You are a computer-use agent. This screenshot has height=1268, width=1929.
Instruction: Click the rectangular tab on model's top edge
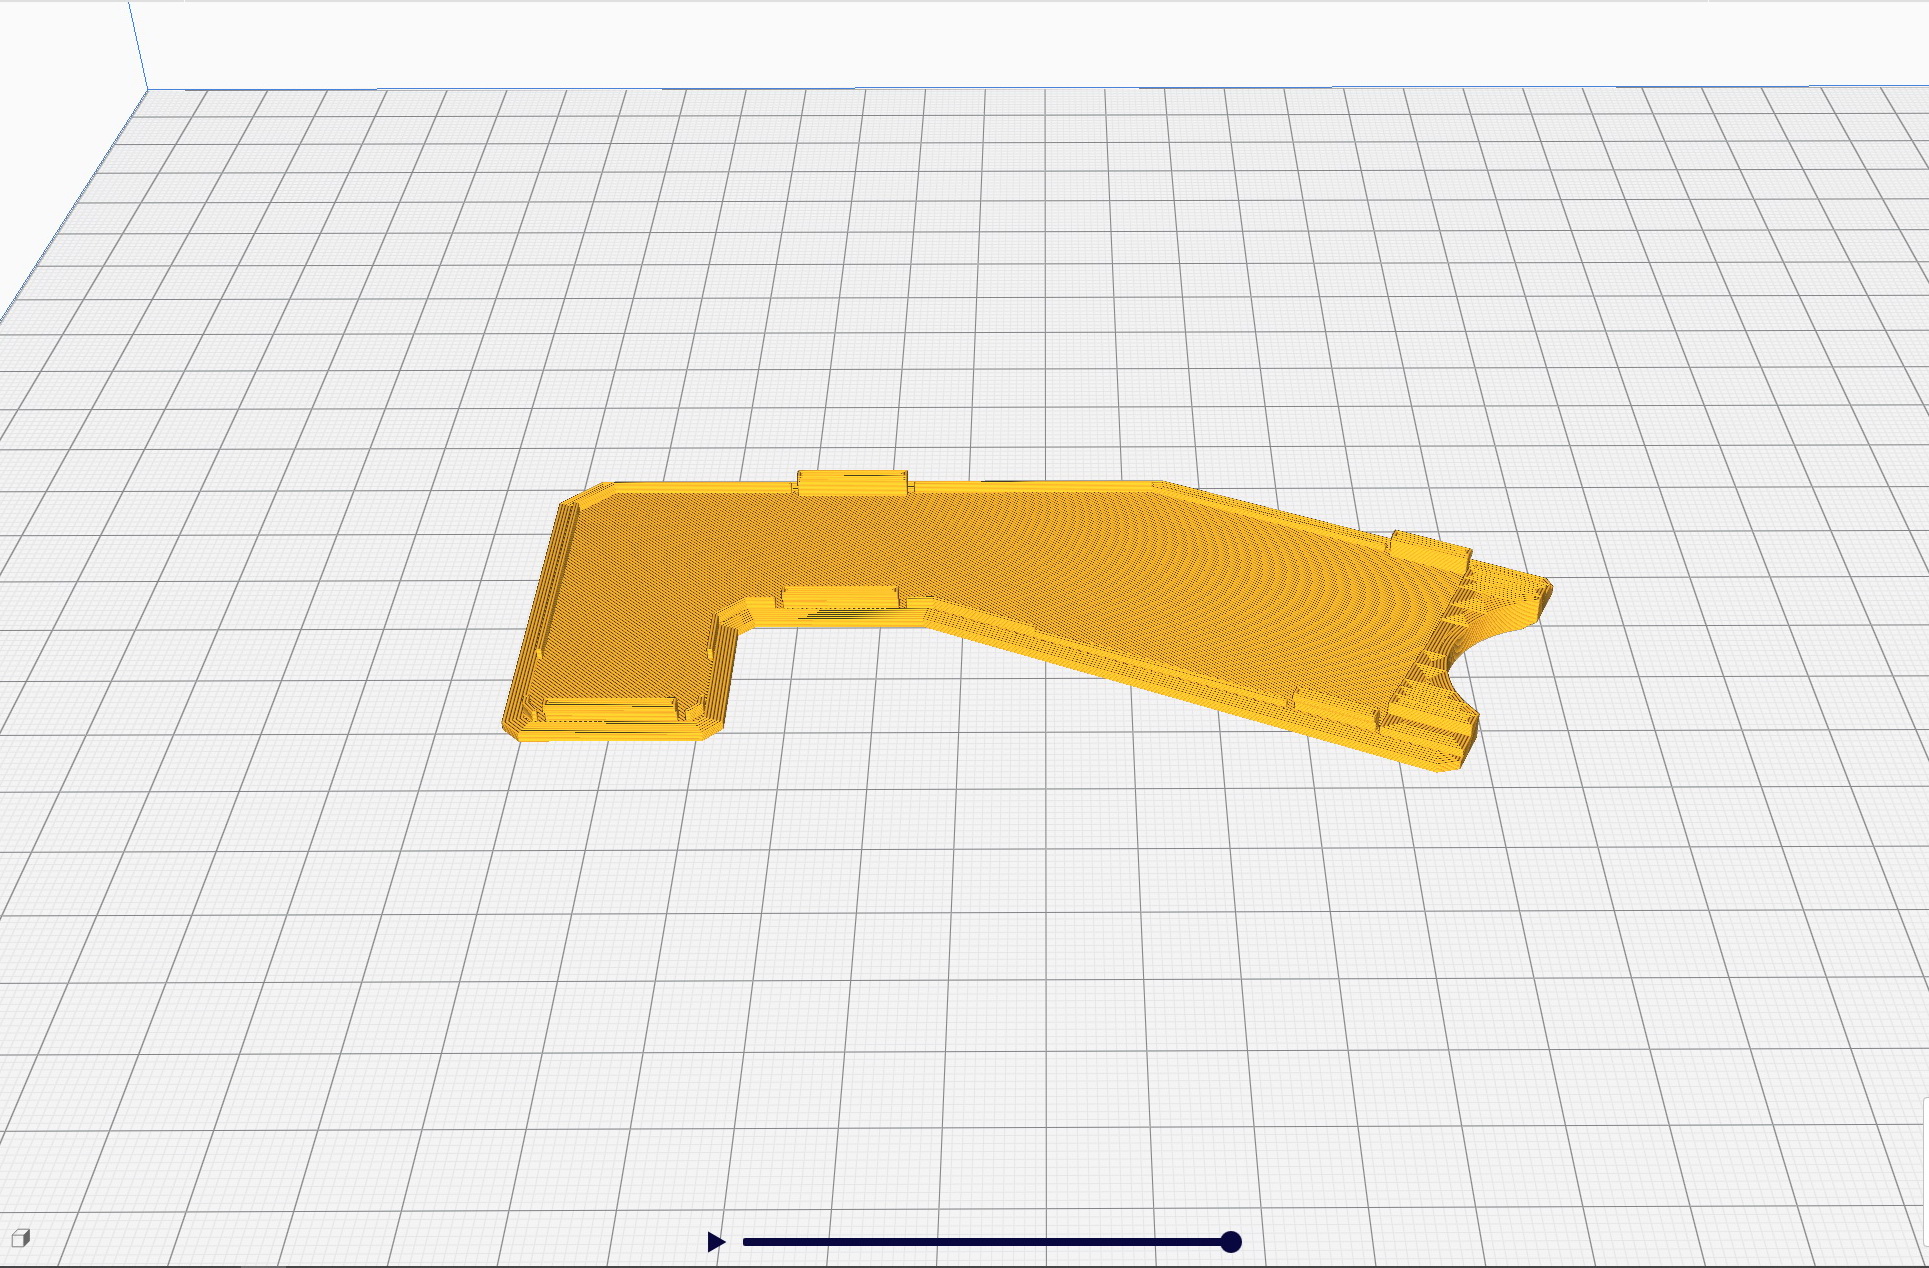852,482
